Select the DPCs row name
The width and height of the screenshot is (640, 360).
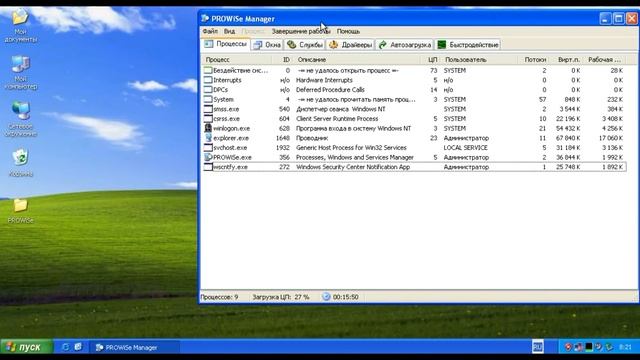click(x=220, y=90)
